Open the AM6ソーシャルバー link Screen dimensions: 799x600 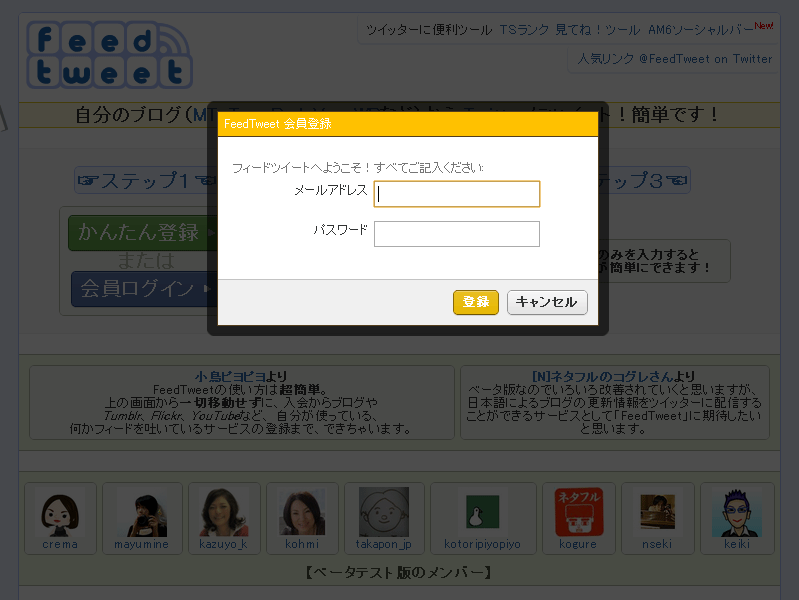[x=701, y=30]
